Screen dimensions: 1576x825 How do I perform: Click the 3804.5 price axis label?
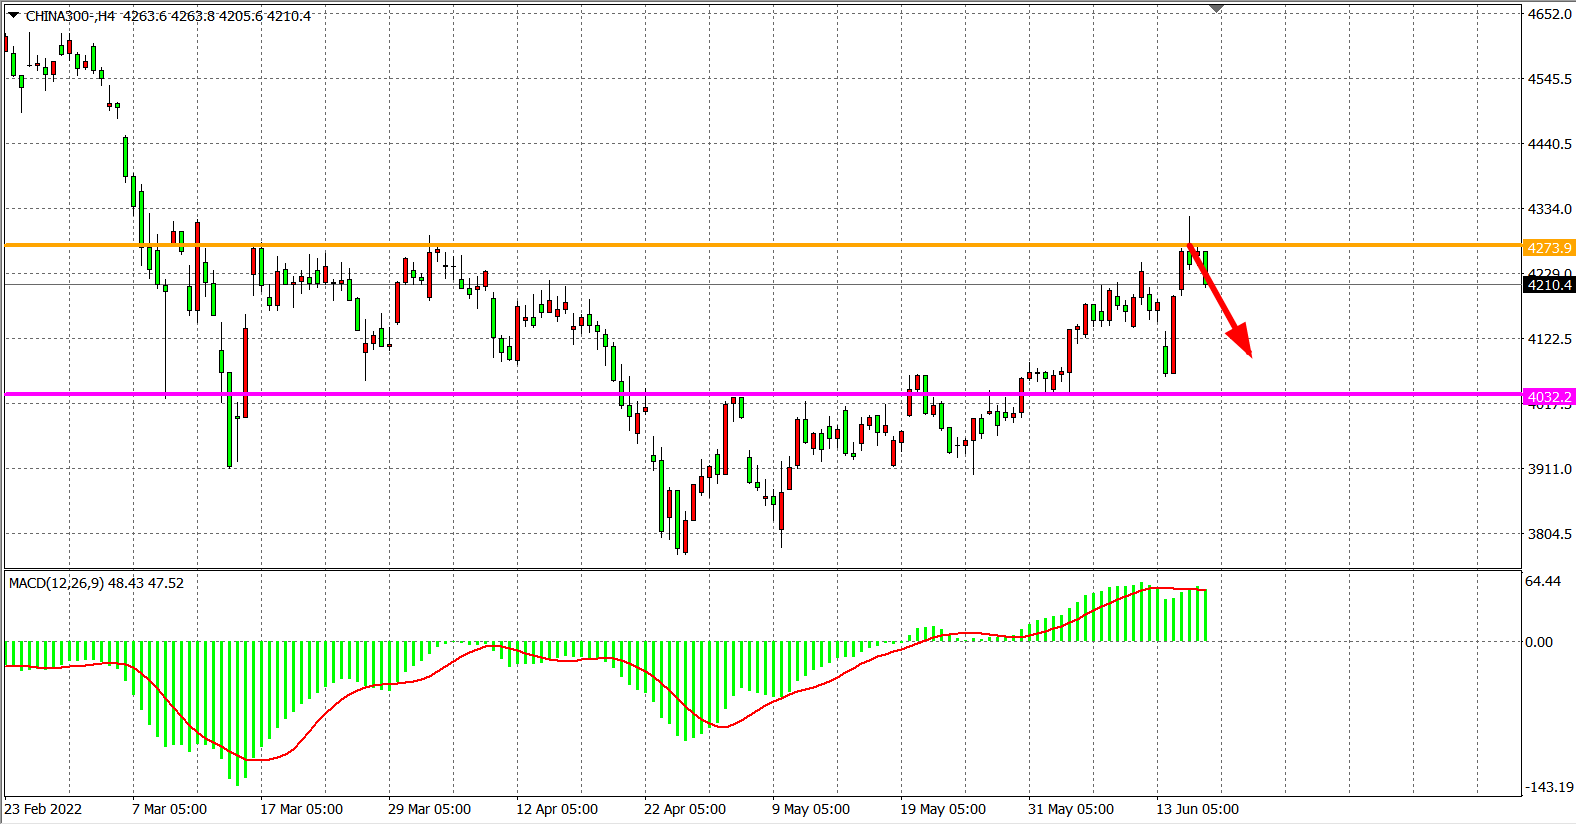pos(1549,534)
